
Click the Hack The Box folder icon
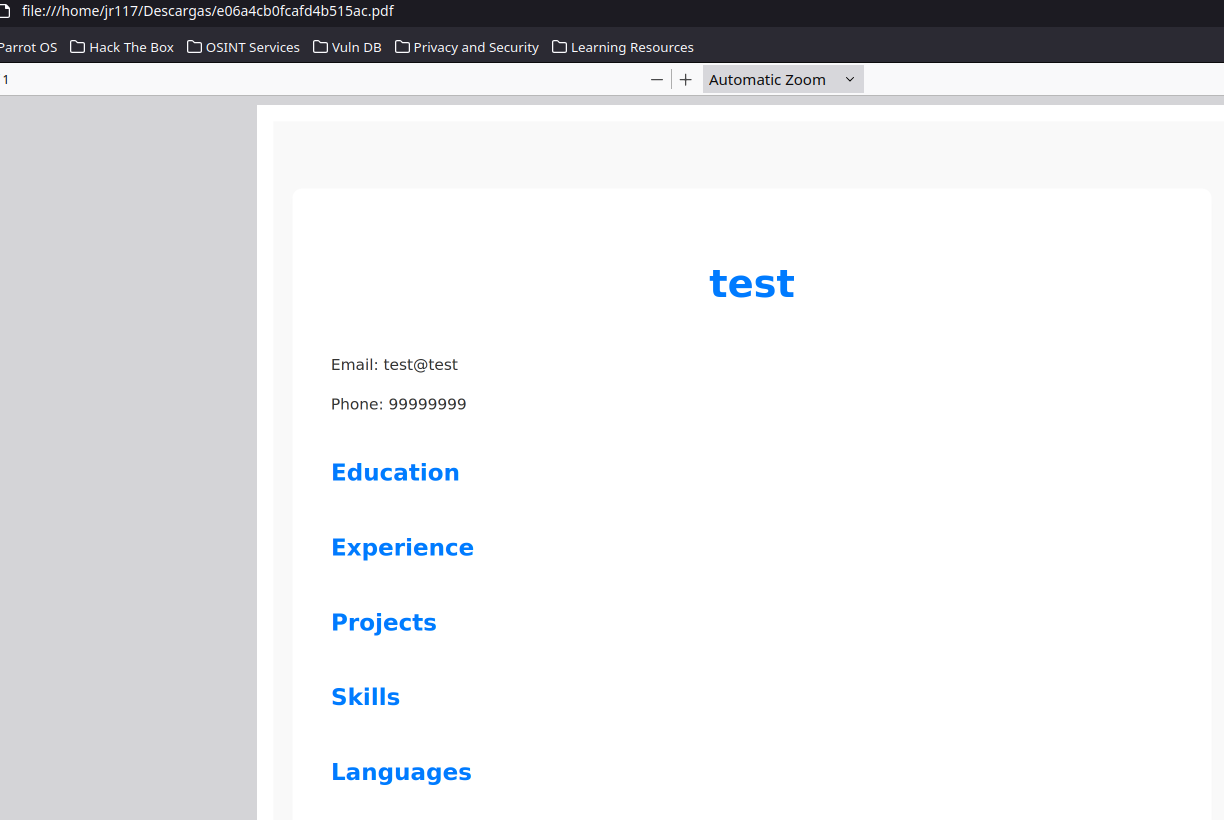pyautogui.click(x=77, y=47)
